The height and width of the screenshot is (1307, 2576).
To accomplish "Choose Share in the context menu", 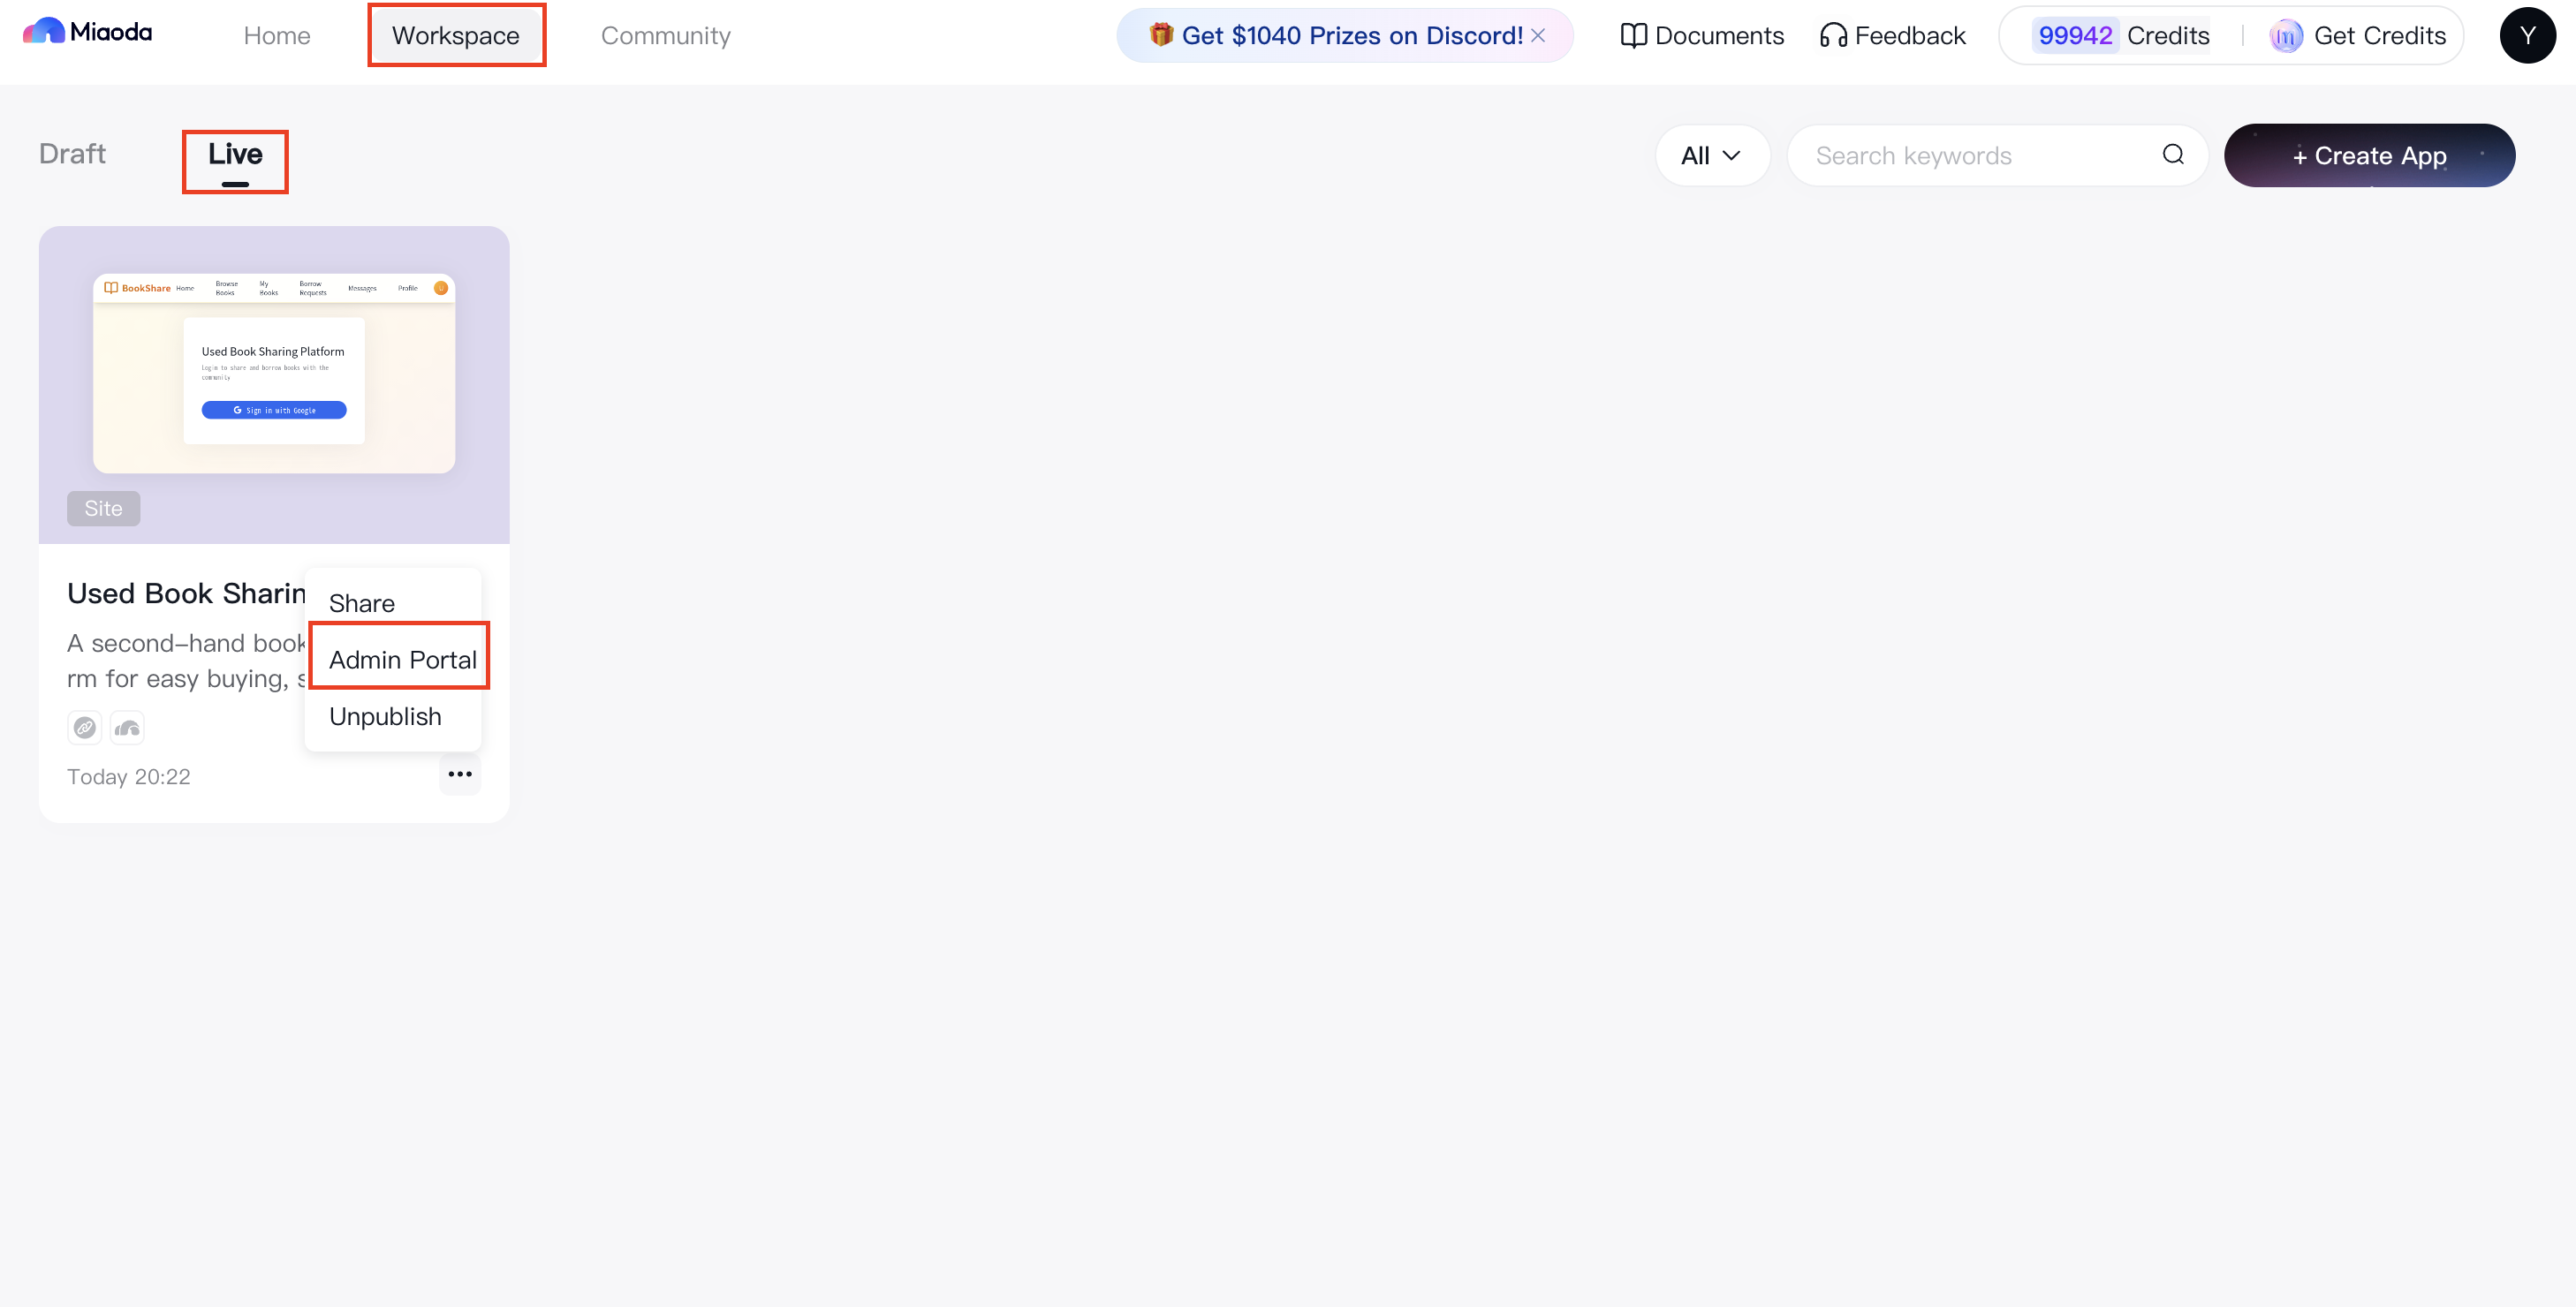I will tap(362, 603).
